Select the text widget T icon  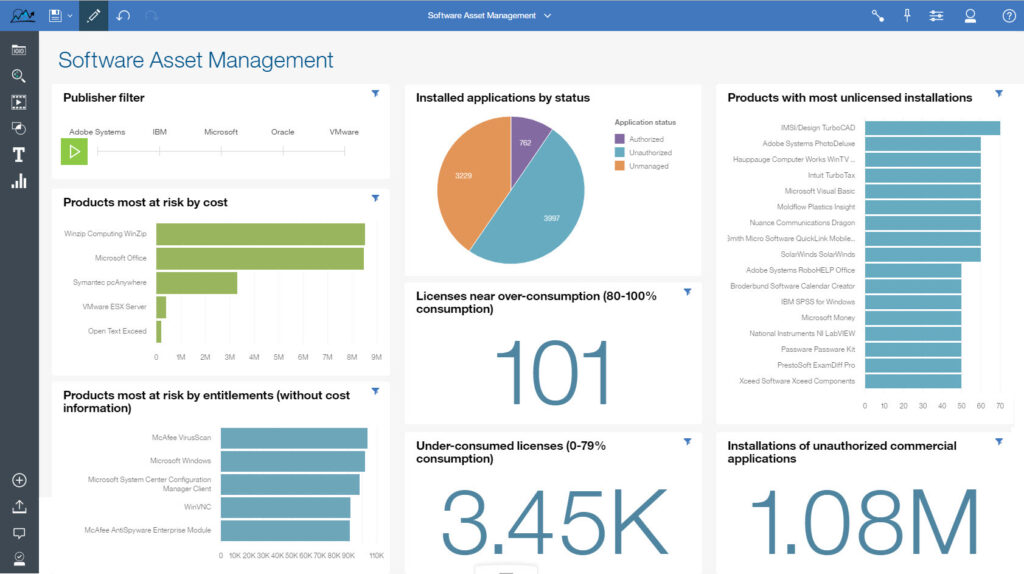pyautogui.click(x=18, y=154)
